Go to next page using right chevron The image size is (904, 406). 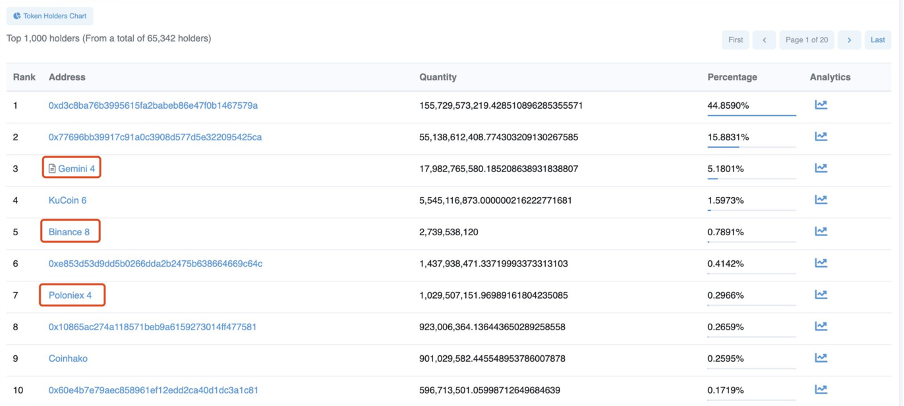point(849,40)
